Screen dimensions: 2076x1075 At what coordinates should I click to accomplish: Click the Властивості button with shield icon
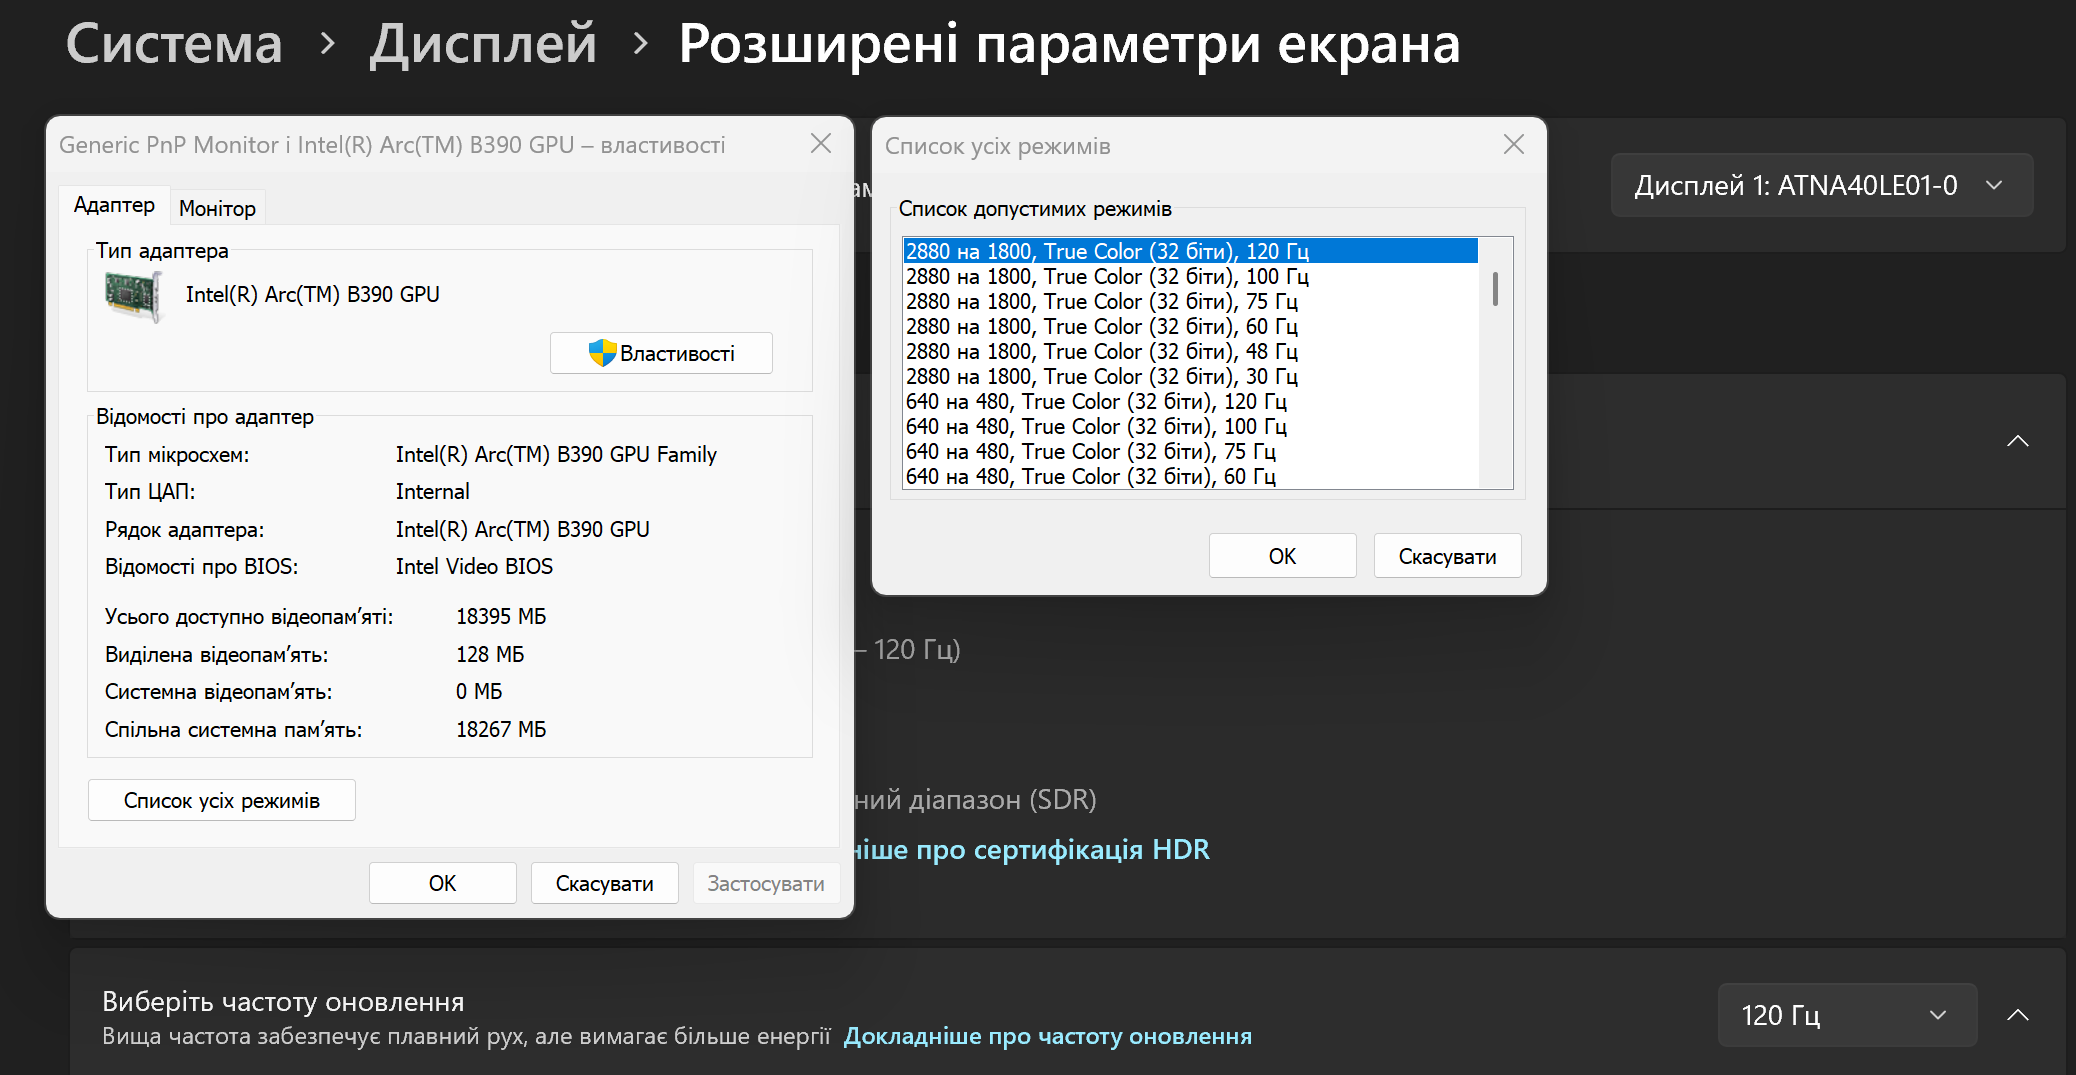point(661,353)
